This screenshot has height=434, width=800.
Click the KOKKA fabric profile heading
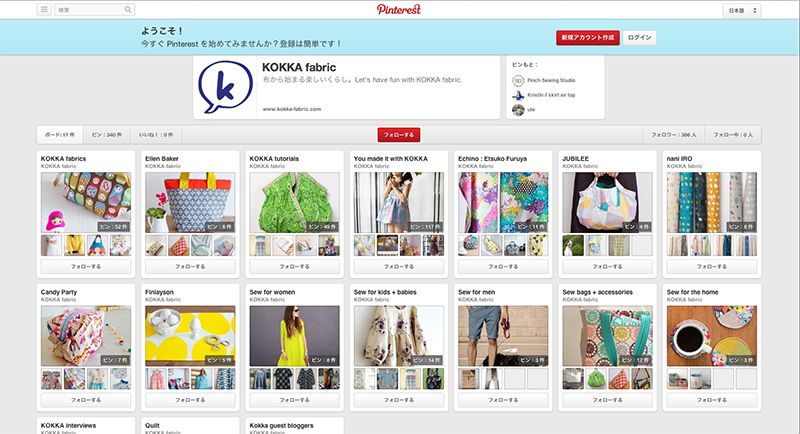coord(299,67)
